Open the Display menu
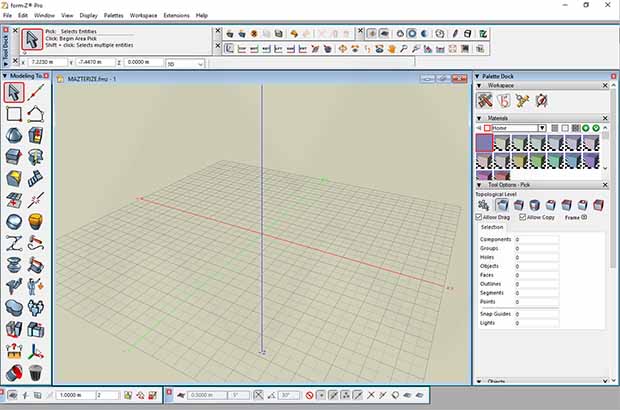The height and width of the screenshot is (410, 620). click(x=89, y=15)
